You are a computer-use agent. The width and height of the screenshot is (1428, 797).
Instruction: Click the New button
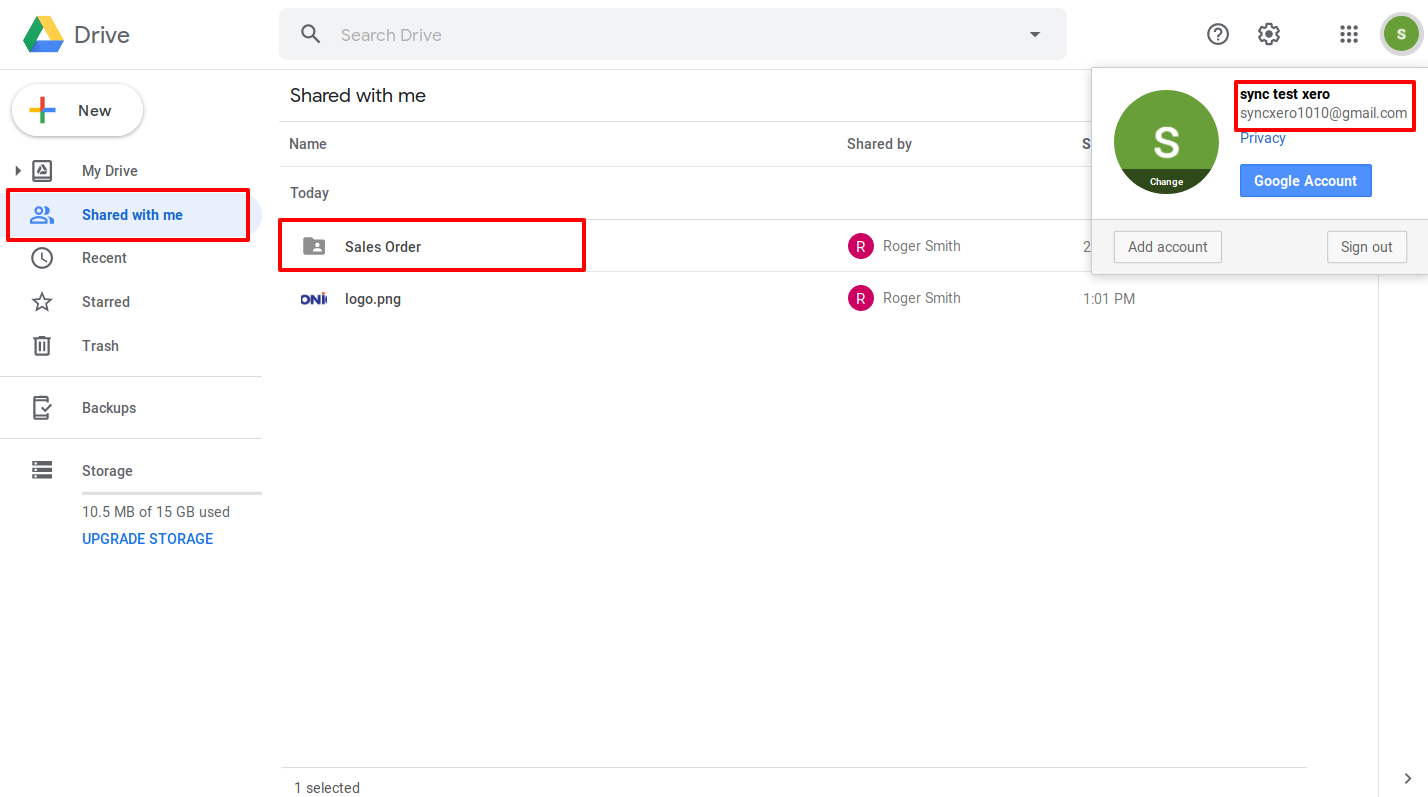[77, 111]
